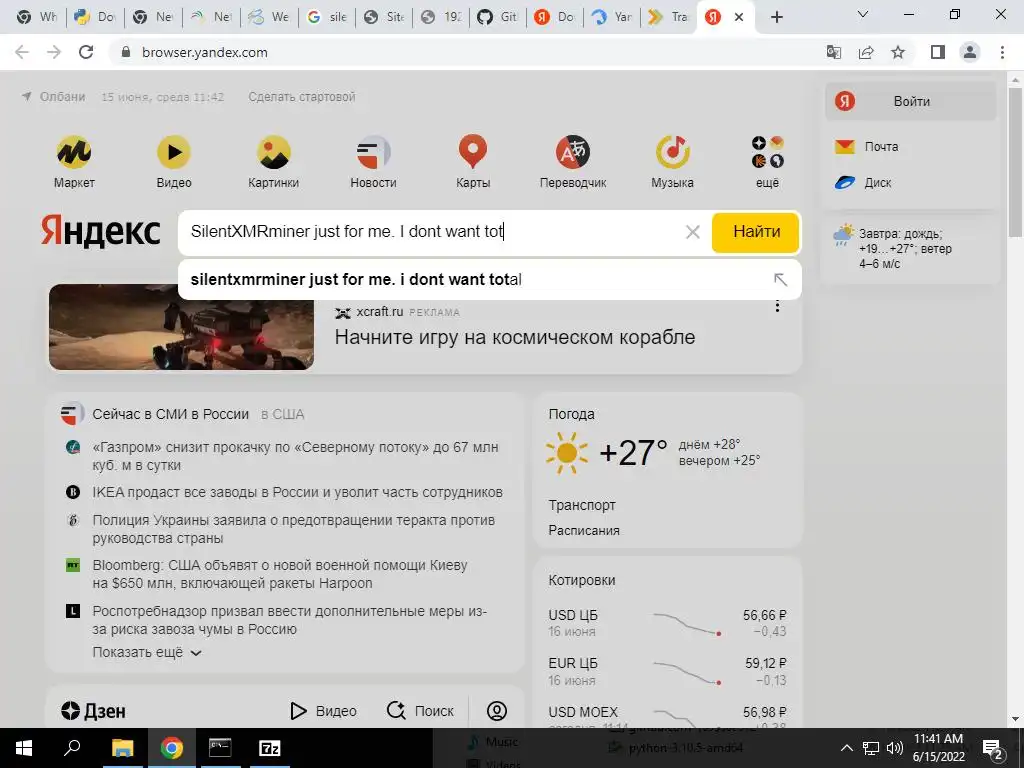
Task: Click the browser Back arrow
Action: 22,52
